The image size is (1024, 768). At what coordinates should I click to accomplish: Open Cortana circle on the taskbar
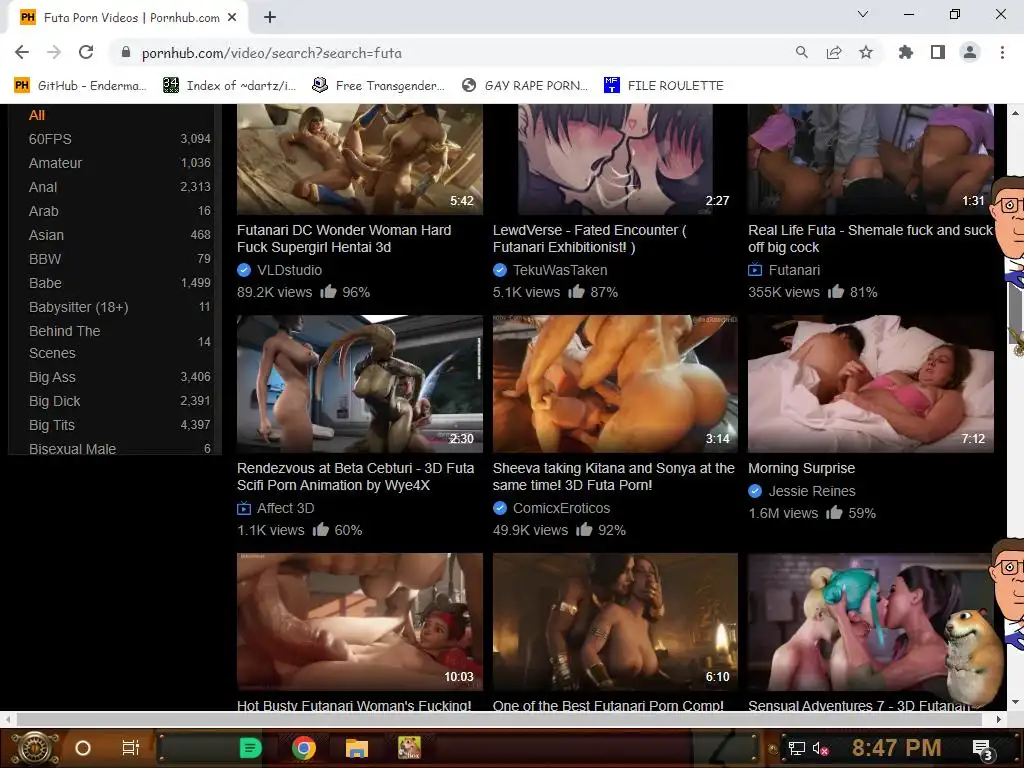tap(83, 748)
